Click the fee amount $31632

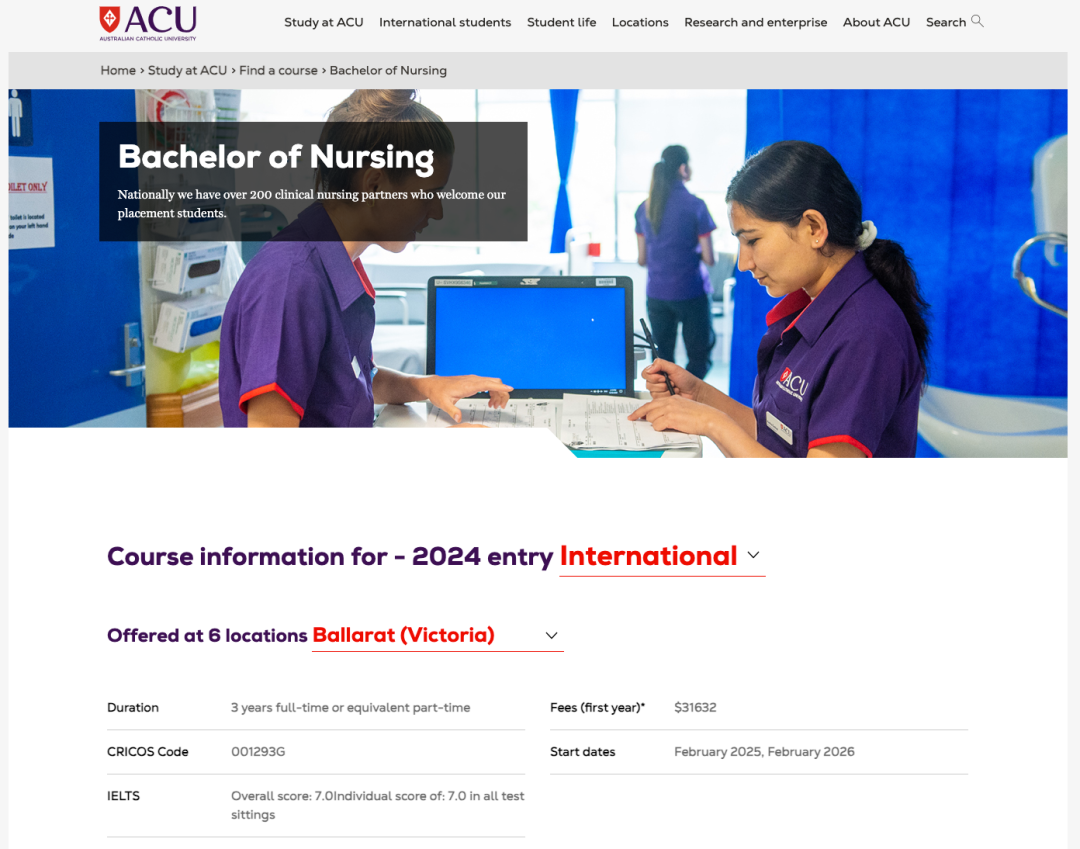[695, 708]
